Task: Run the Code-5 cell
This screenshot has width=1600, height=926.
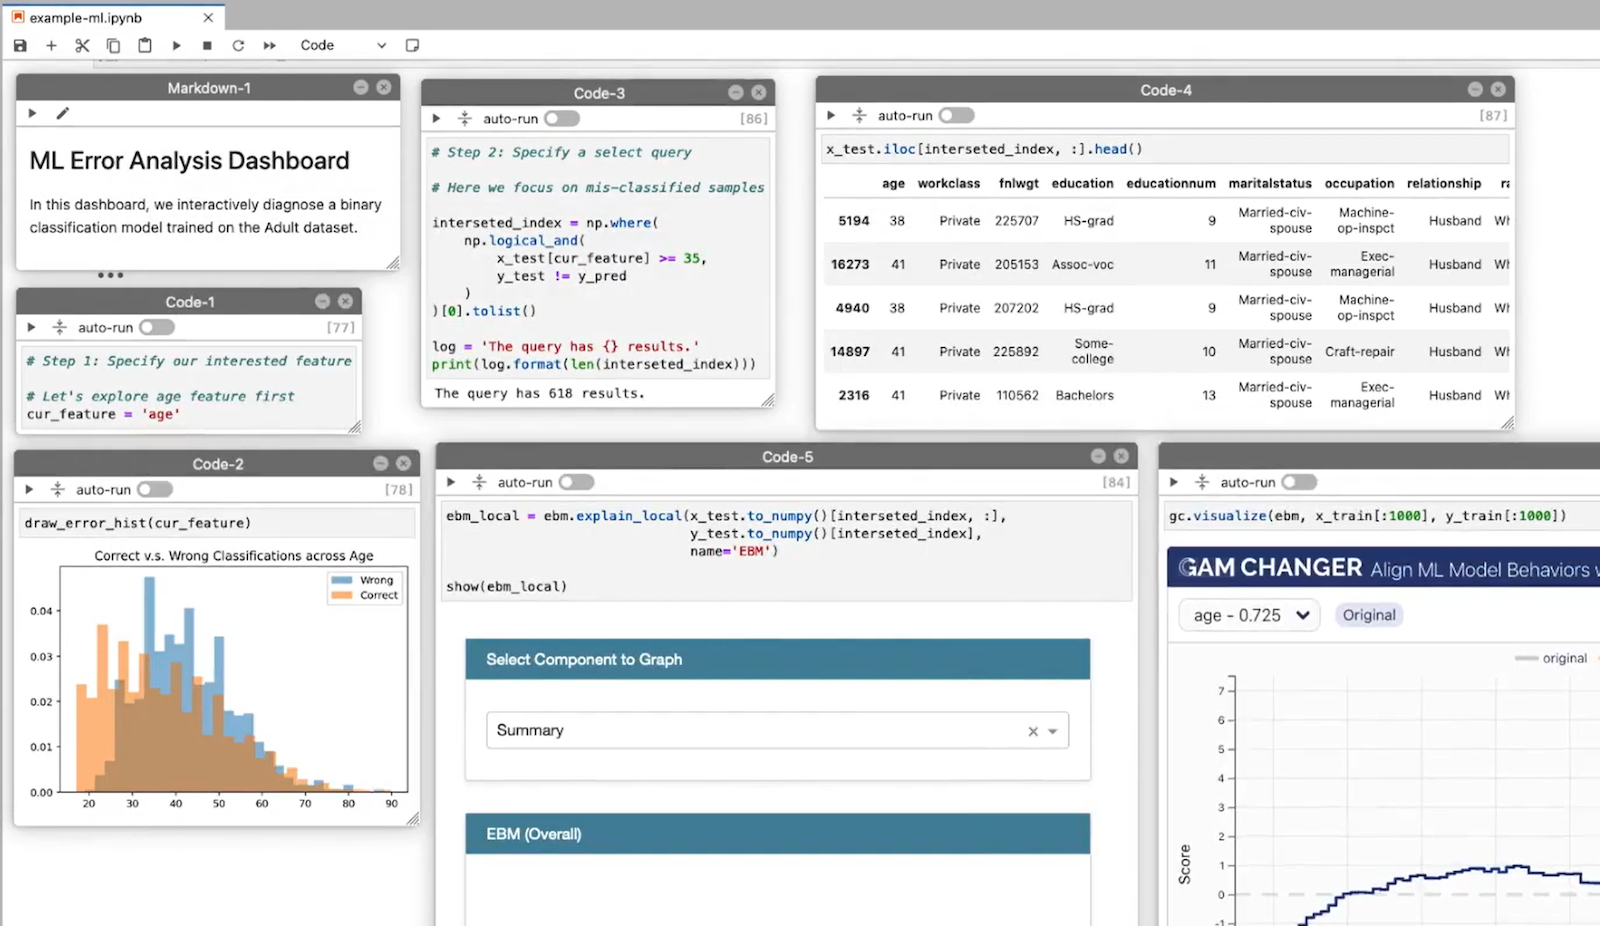Action: point(451,482)
